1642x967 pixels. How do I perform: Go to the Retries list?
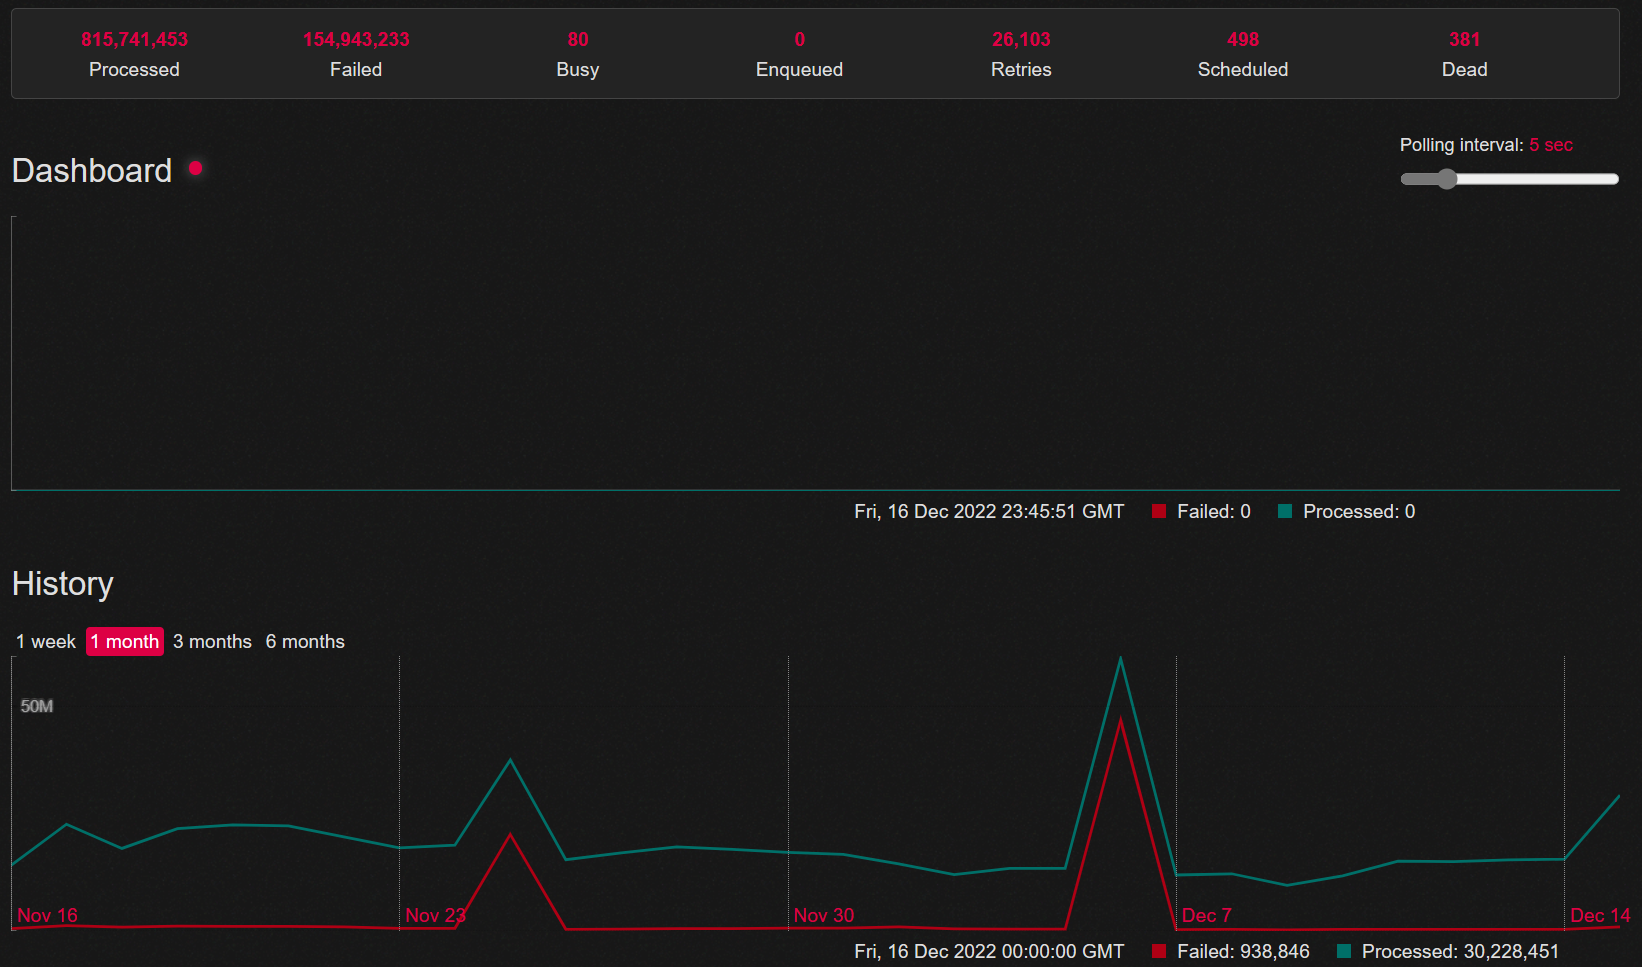click(x=1021, y=54)
